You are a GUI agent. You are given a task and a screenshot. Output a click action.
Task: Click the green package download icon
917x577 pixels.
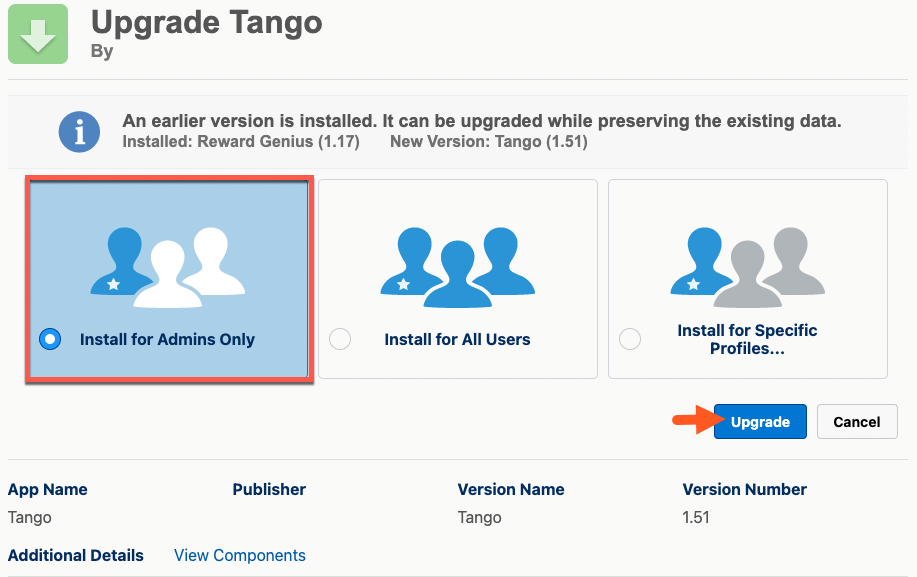pos(37,34)
